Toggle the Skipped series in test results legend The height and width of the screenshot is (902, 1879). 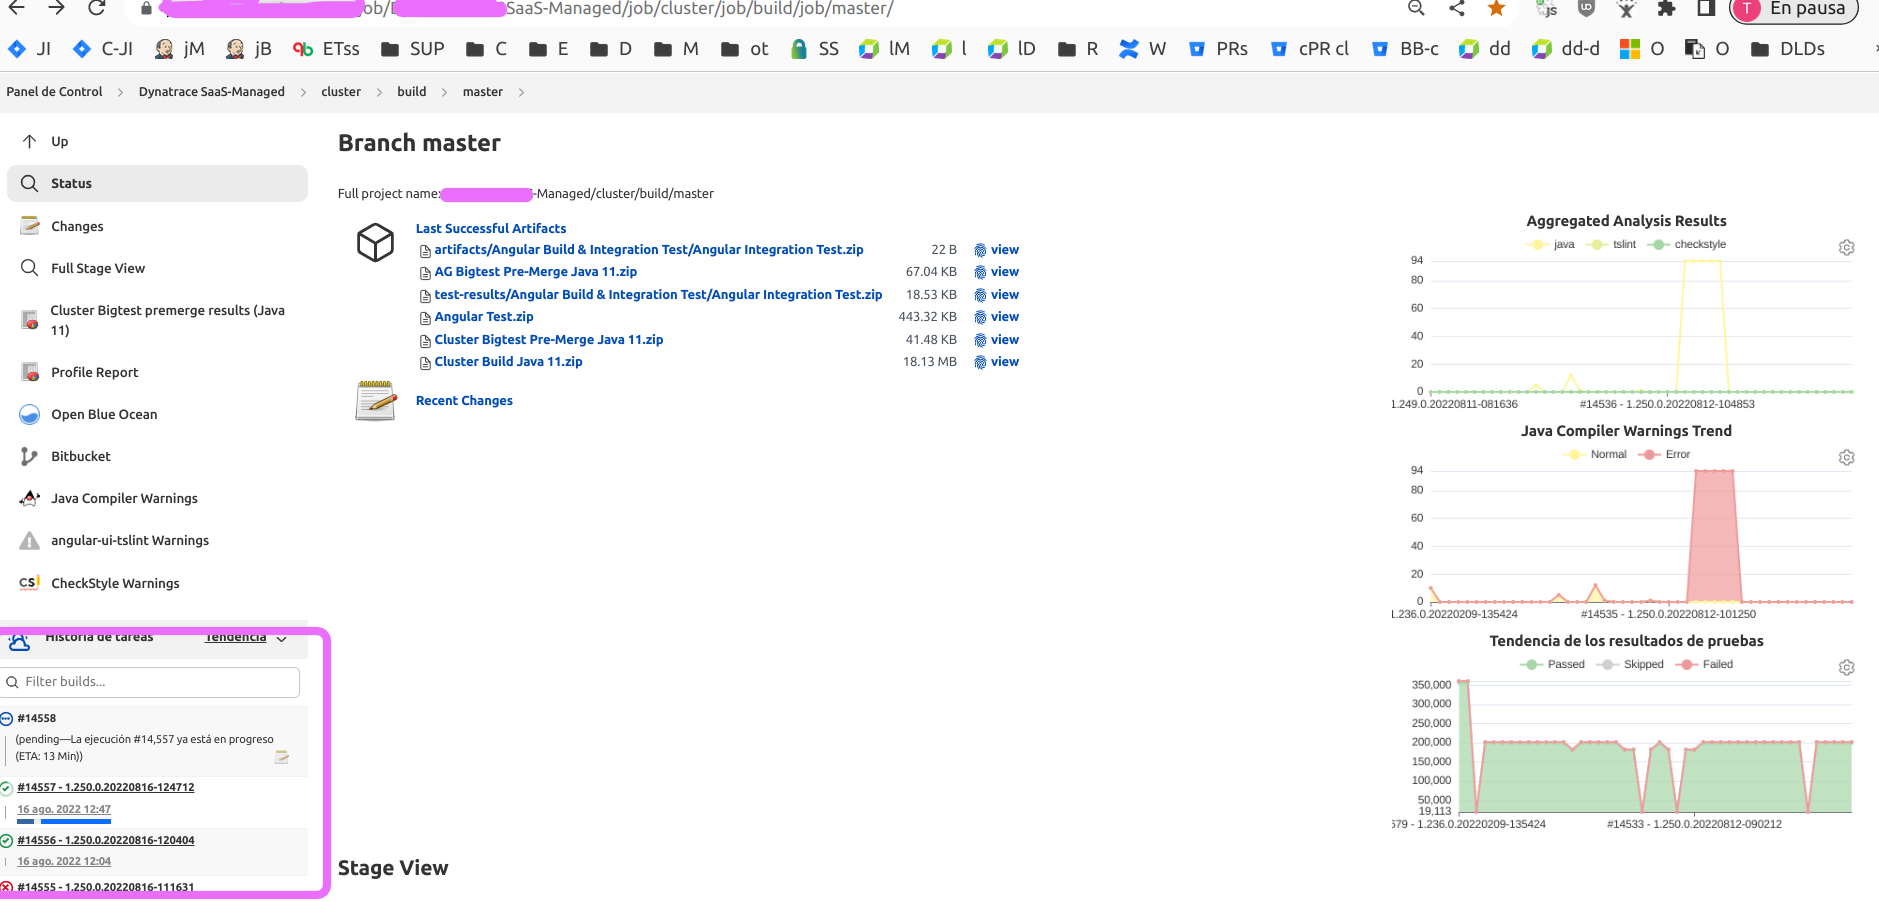1632,665
